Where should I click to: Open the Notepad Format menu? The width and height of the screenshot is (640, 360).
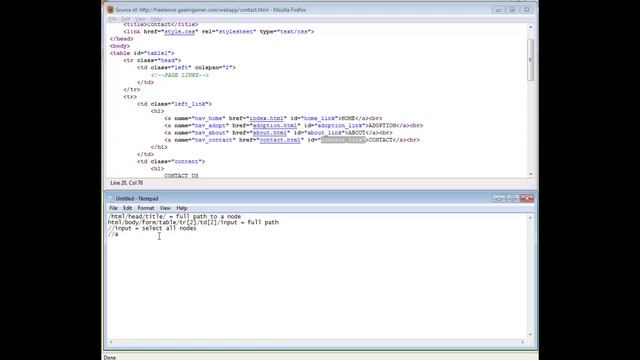(146, 208)
